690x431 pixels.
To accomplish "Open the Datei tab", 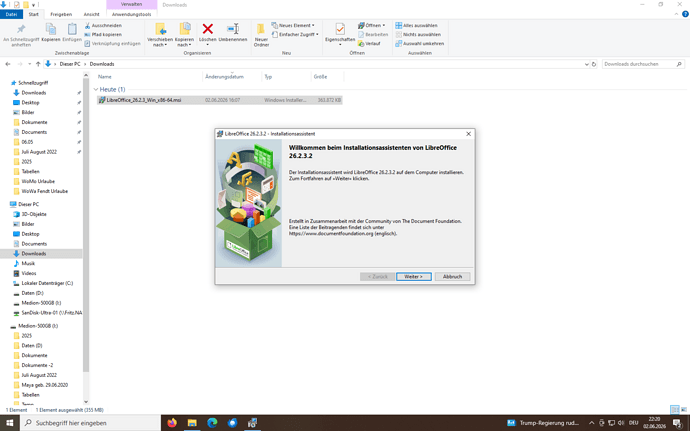I will pos(11,15).
